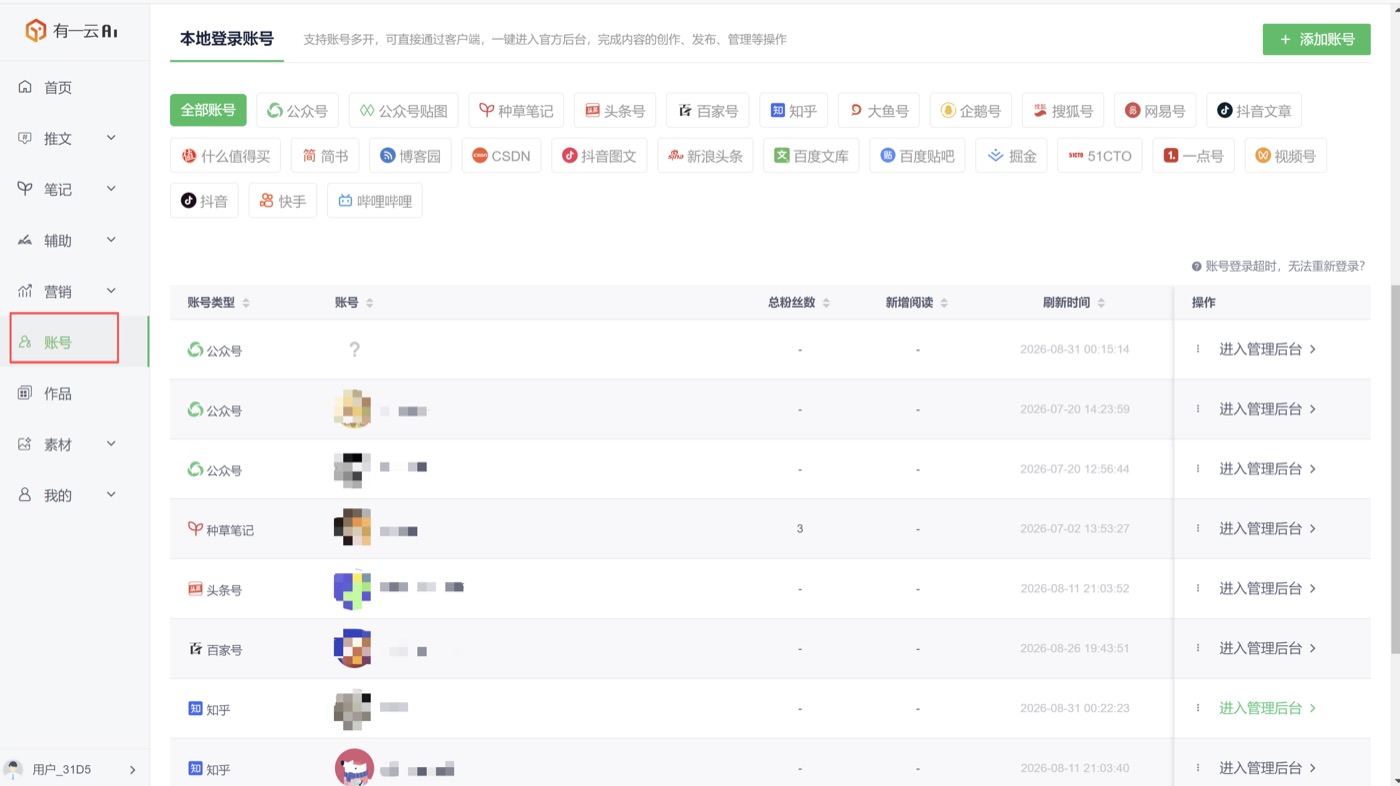This screenshot has height=786, width=1400.
Task: Click the pixelated avatar in 头条号 row
Action: [352, 589]
